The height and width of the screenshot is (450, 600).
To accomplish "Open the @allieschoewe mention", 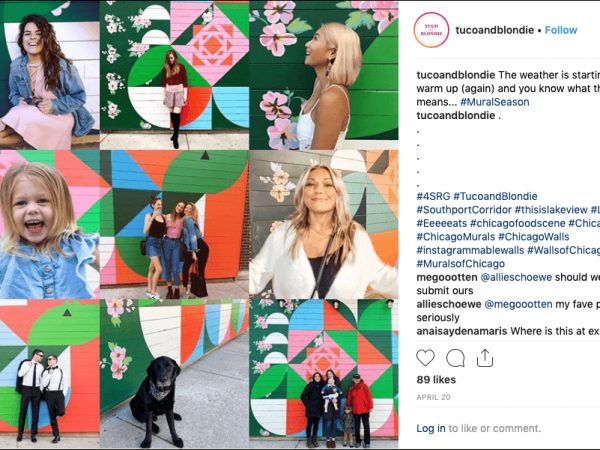I will pos(516,277).
